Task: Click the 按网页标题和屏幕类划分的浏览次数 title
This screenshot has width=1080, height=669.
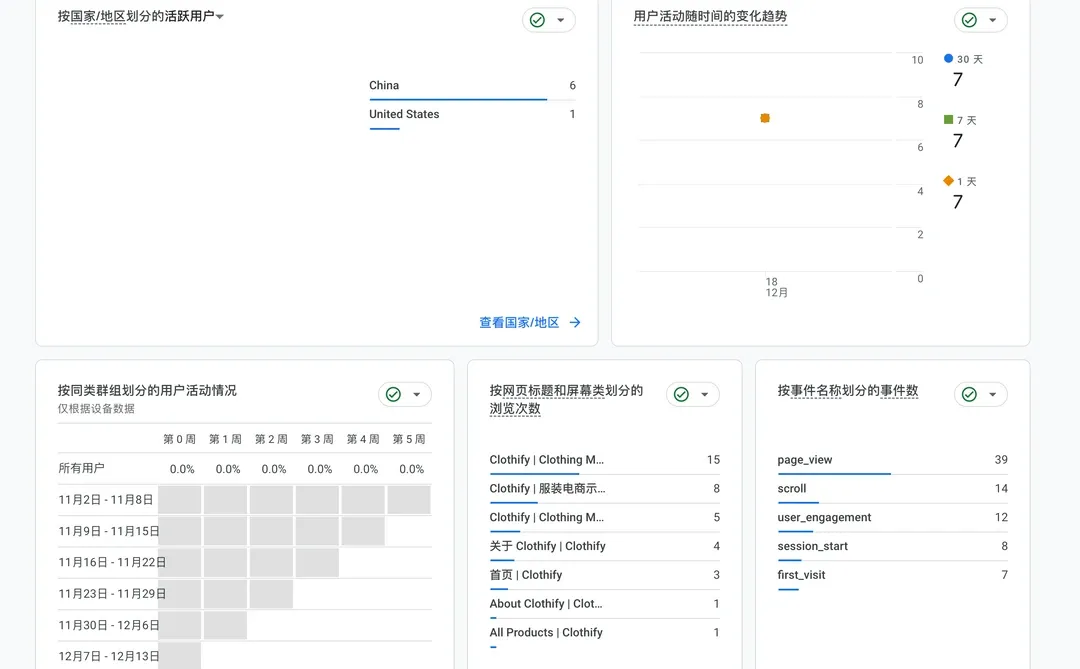Action: (566, 400)
